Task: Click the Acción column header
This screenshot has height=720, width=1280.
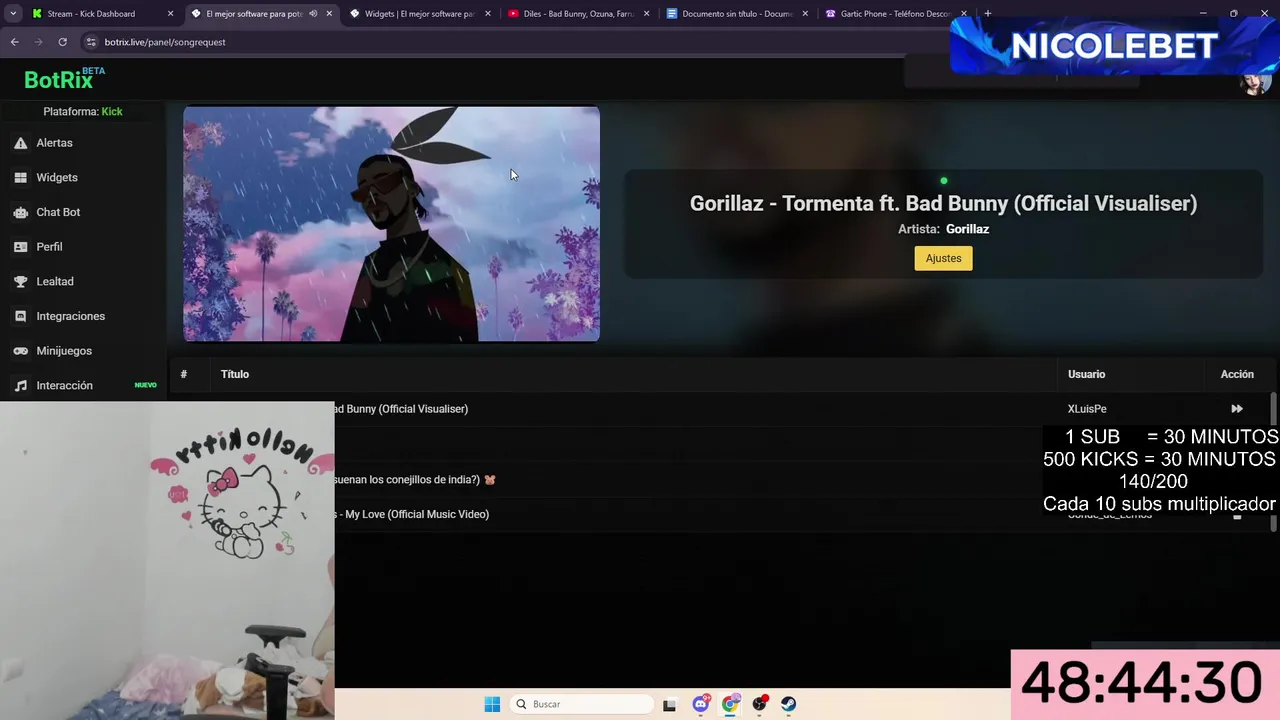Action: click(1237, 374)
